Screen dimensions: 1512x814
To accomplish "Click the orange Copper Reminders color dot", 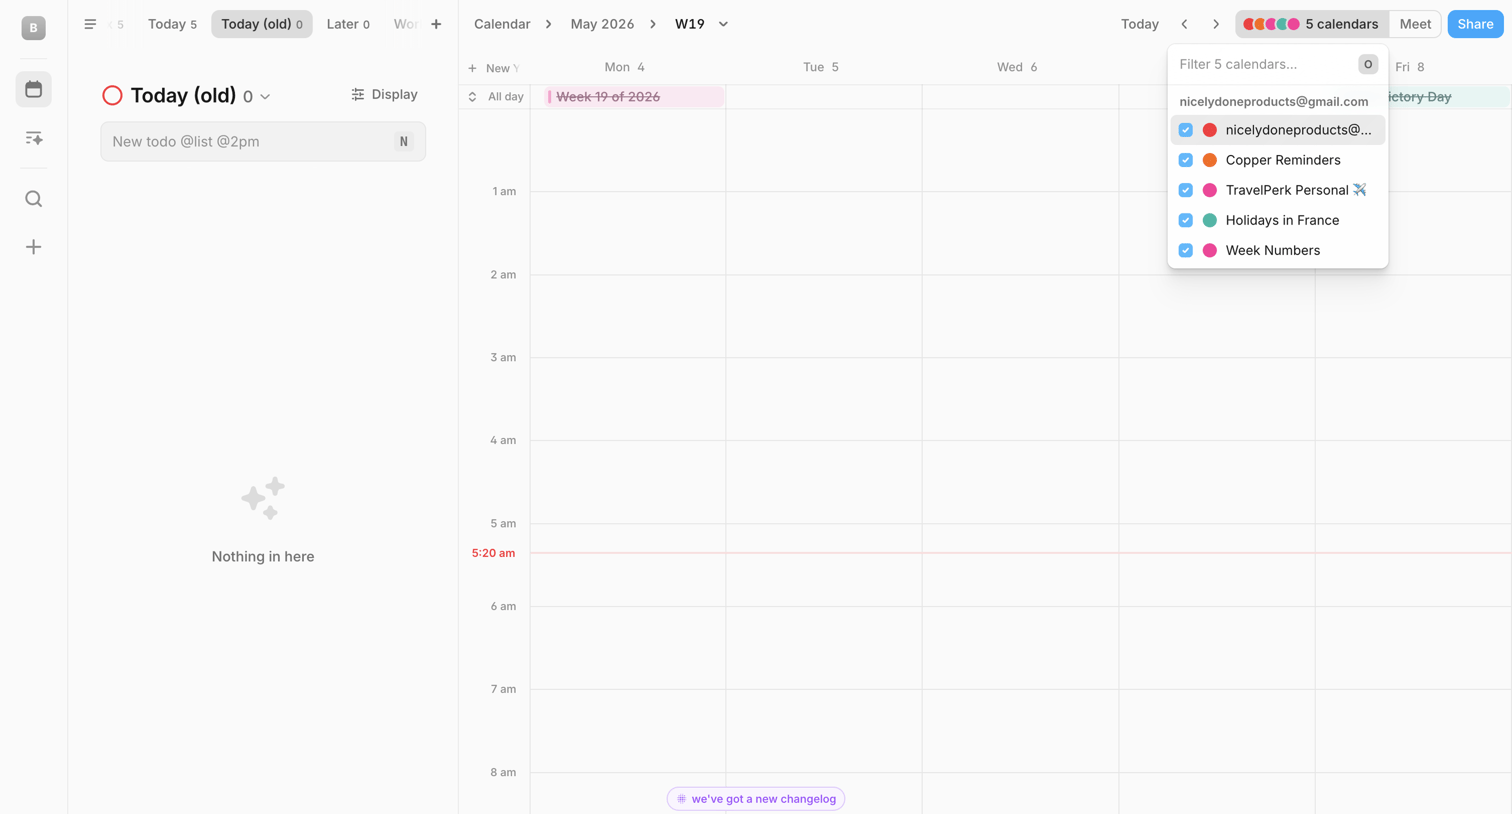I will [x=1209, y=160].
